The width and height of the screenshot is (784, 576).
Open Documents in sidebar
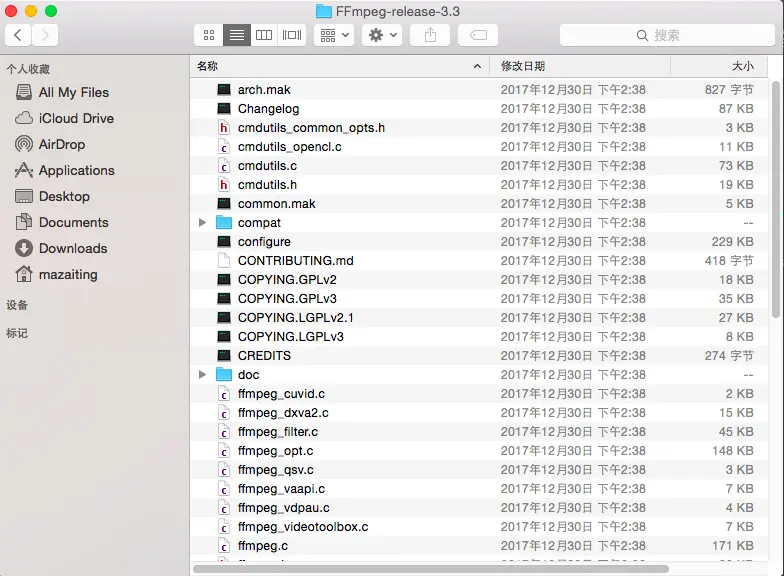[x=62, y=222]
